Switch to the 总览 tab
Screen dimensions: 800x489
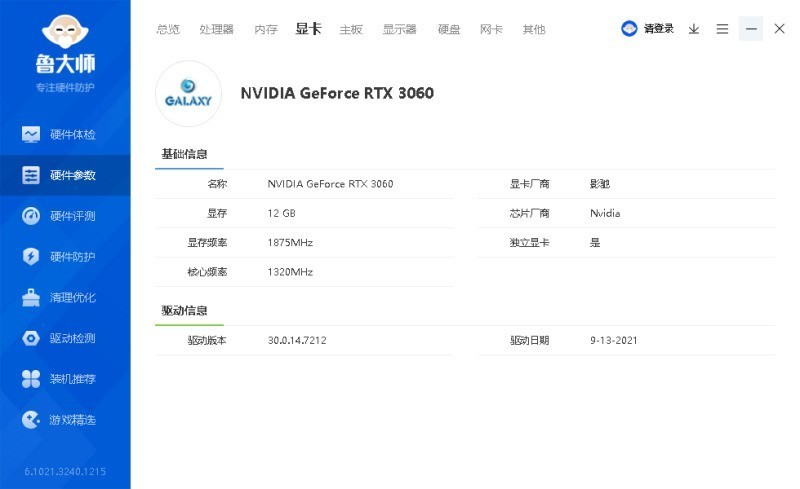point(168,30)
